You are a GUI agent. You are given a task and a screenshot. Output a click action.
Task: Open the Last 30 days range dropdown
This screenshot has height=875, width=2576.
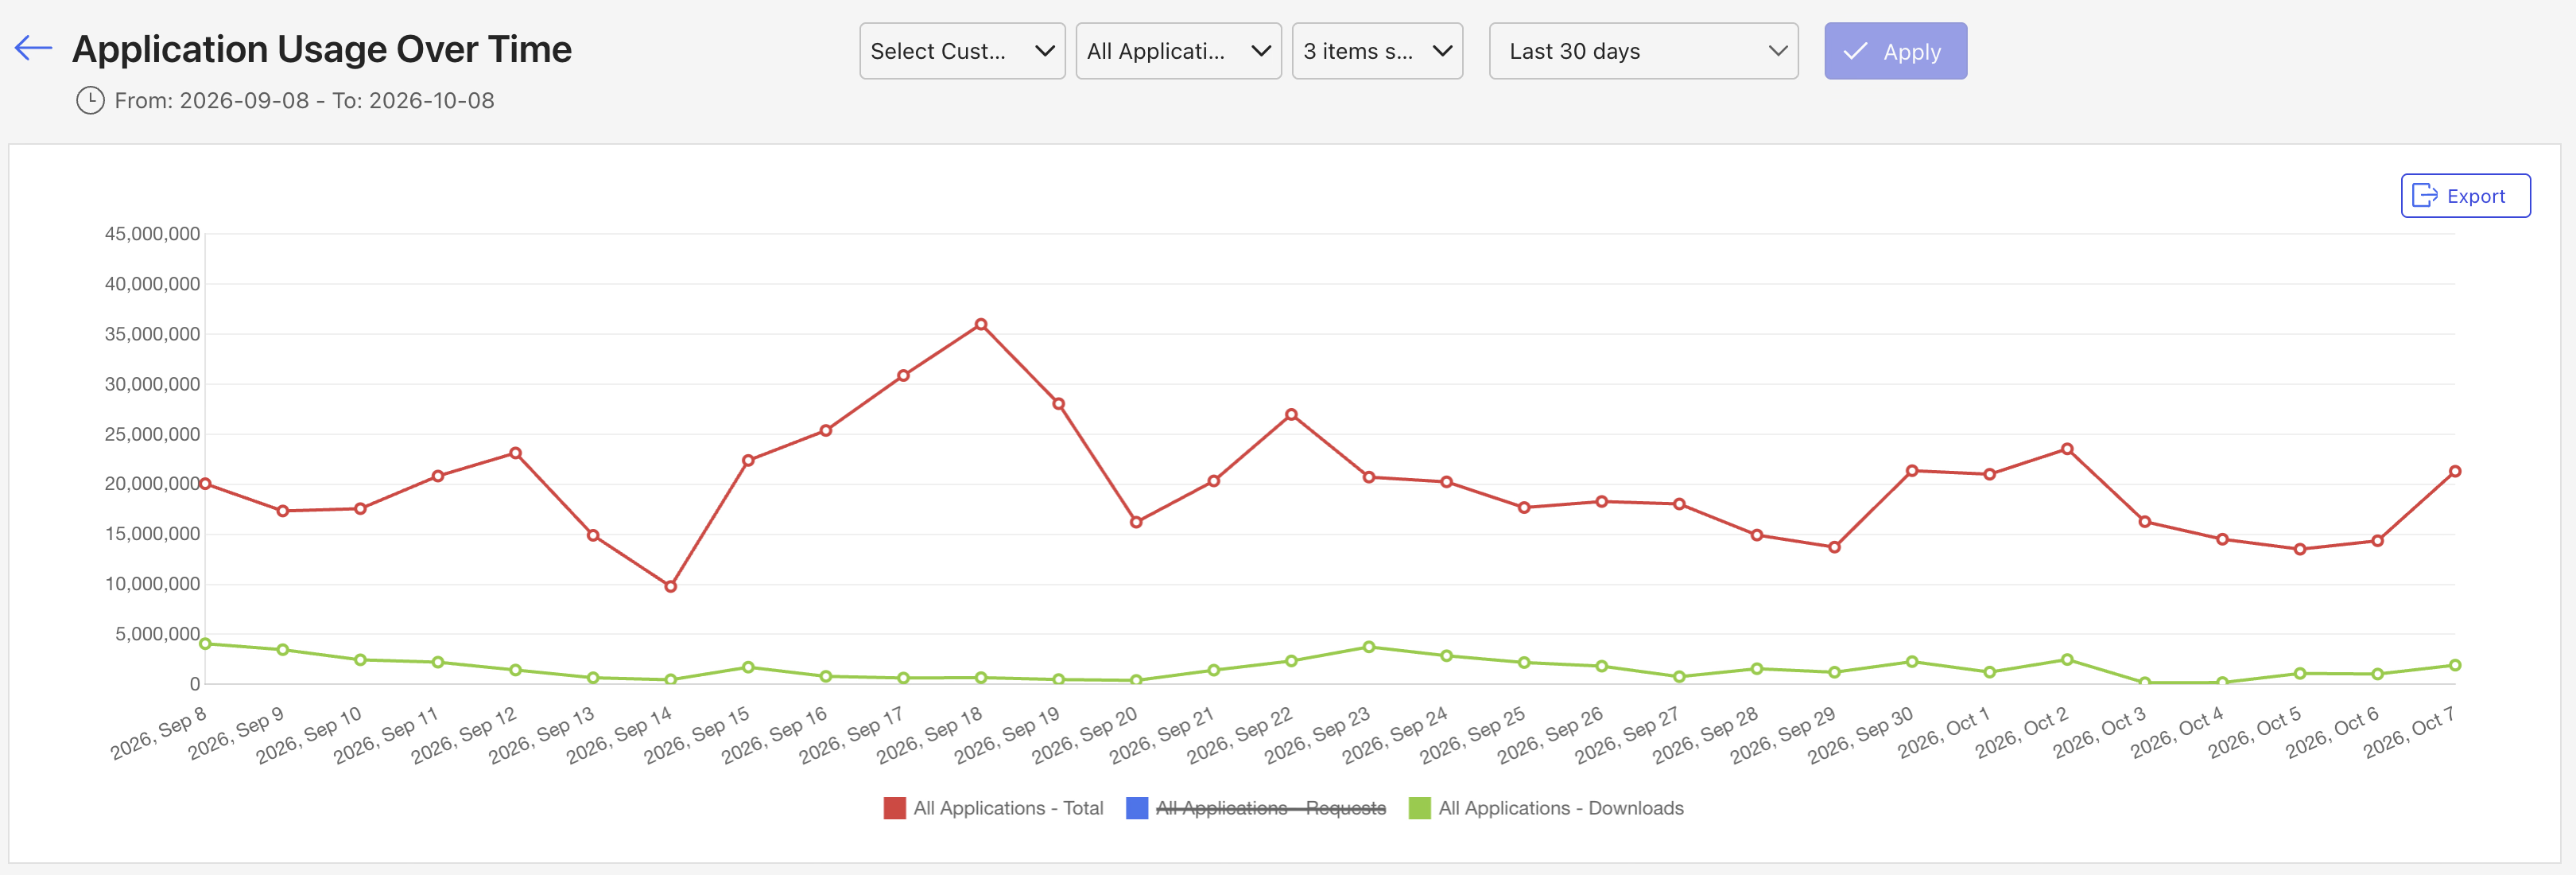[1643, 51]
